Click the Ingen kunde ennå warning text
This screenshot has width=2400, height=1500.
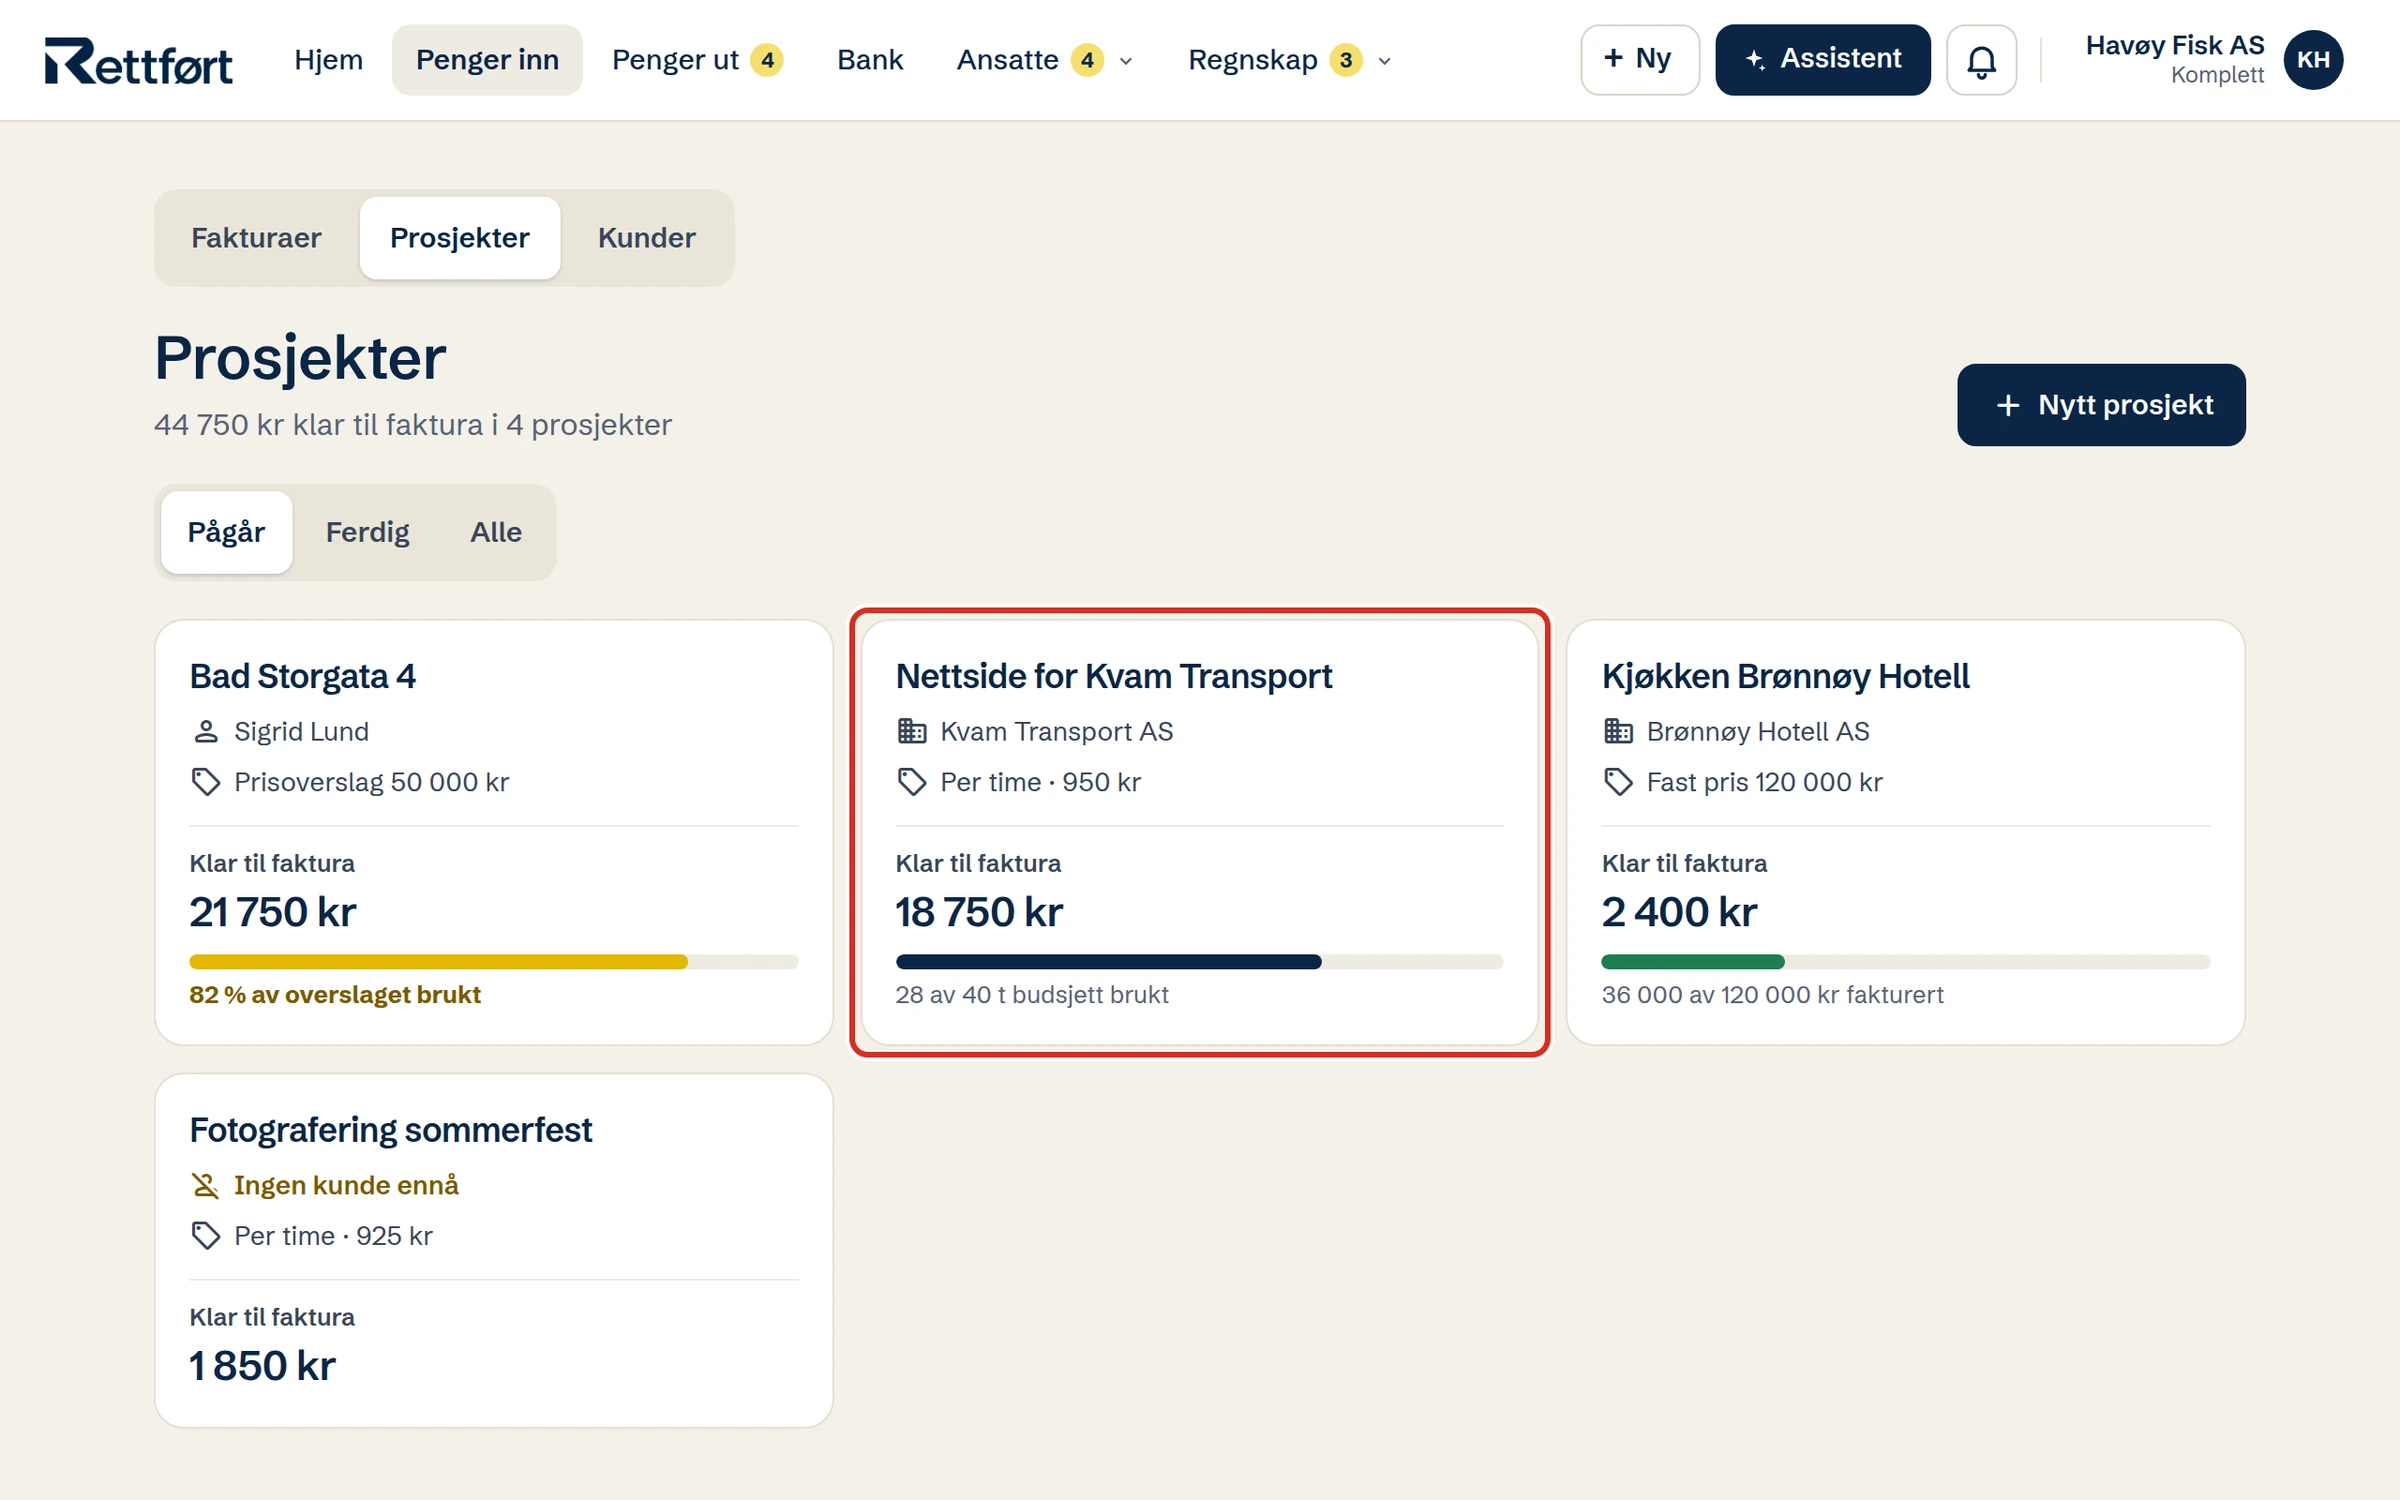point(346,1186)
